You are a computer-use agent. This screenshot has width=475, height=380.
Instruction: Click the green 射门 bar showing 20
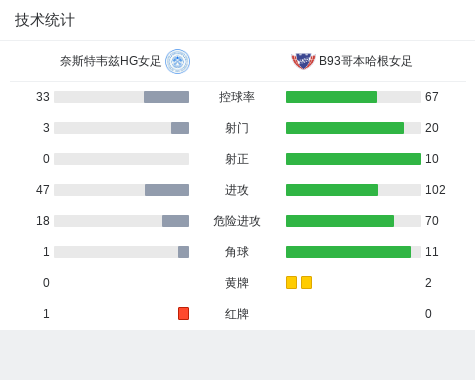(345, 128)
